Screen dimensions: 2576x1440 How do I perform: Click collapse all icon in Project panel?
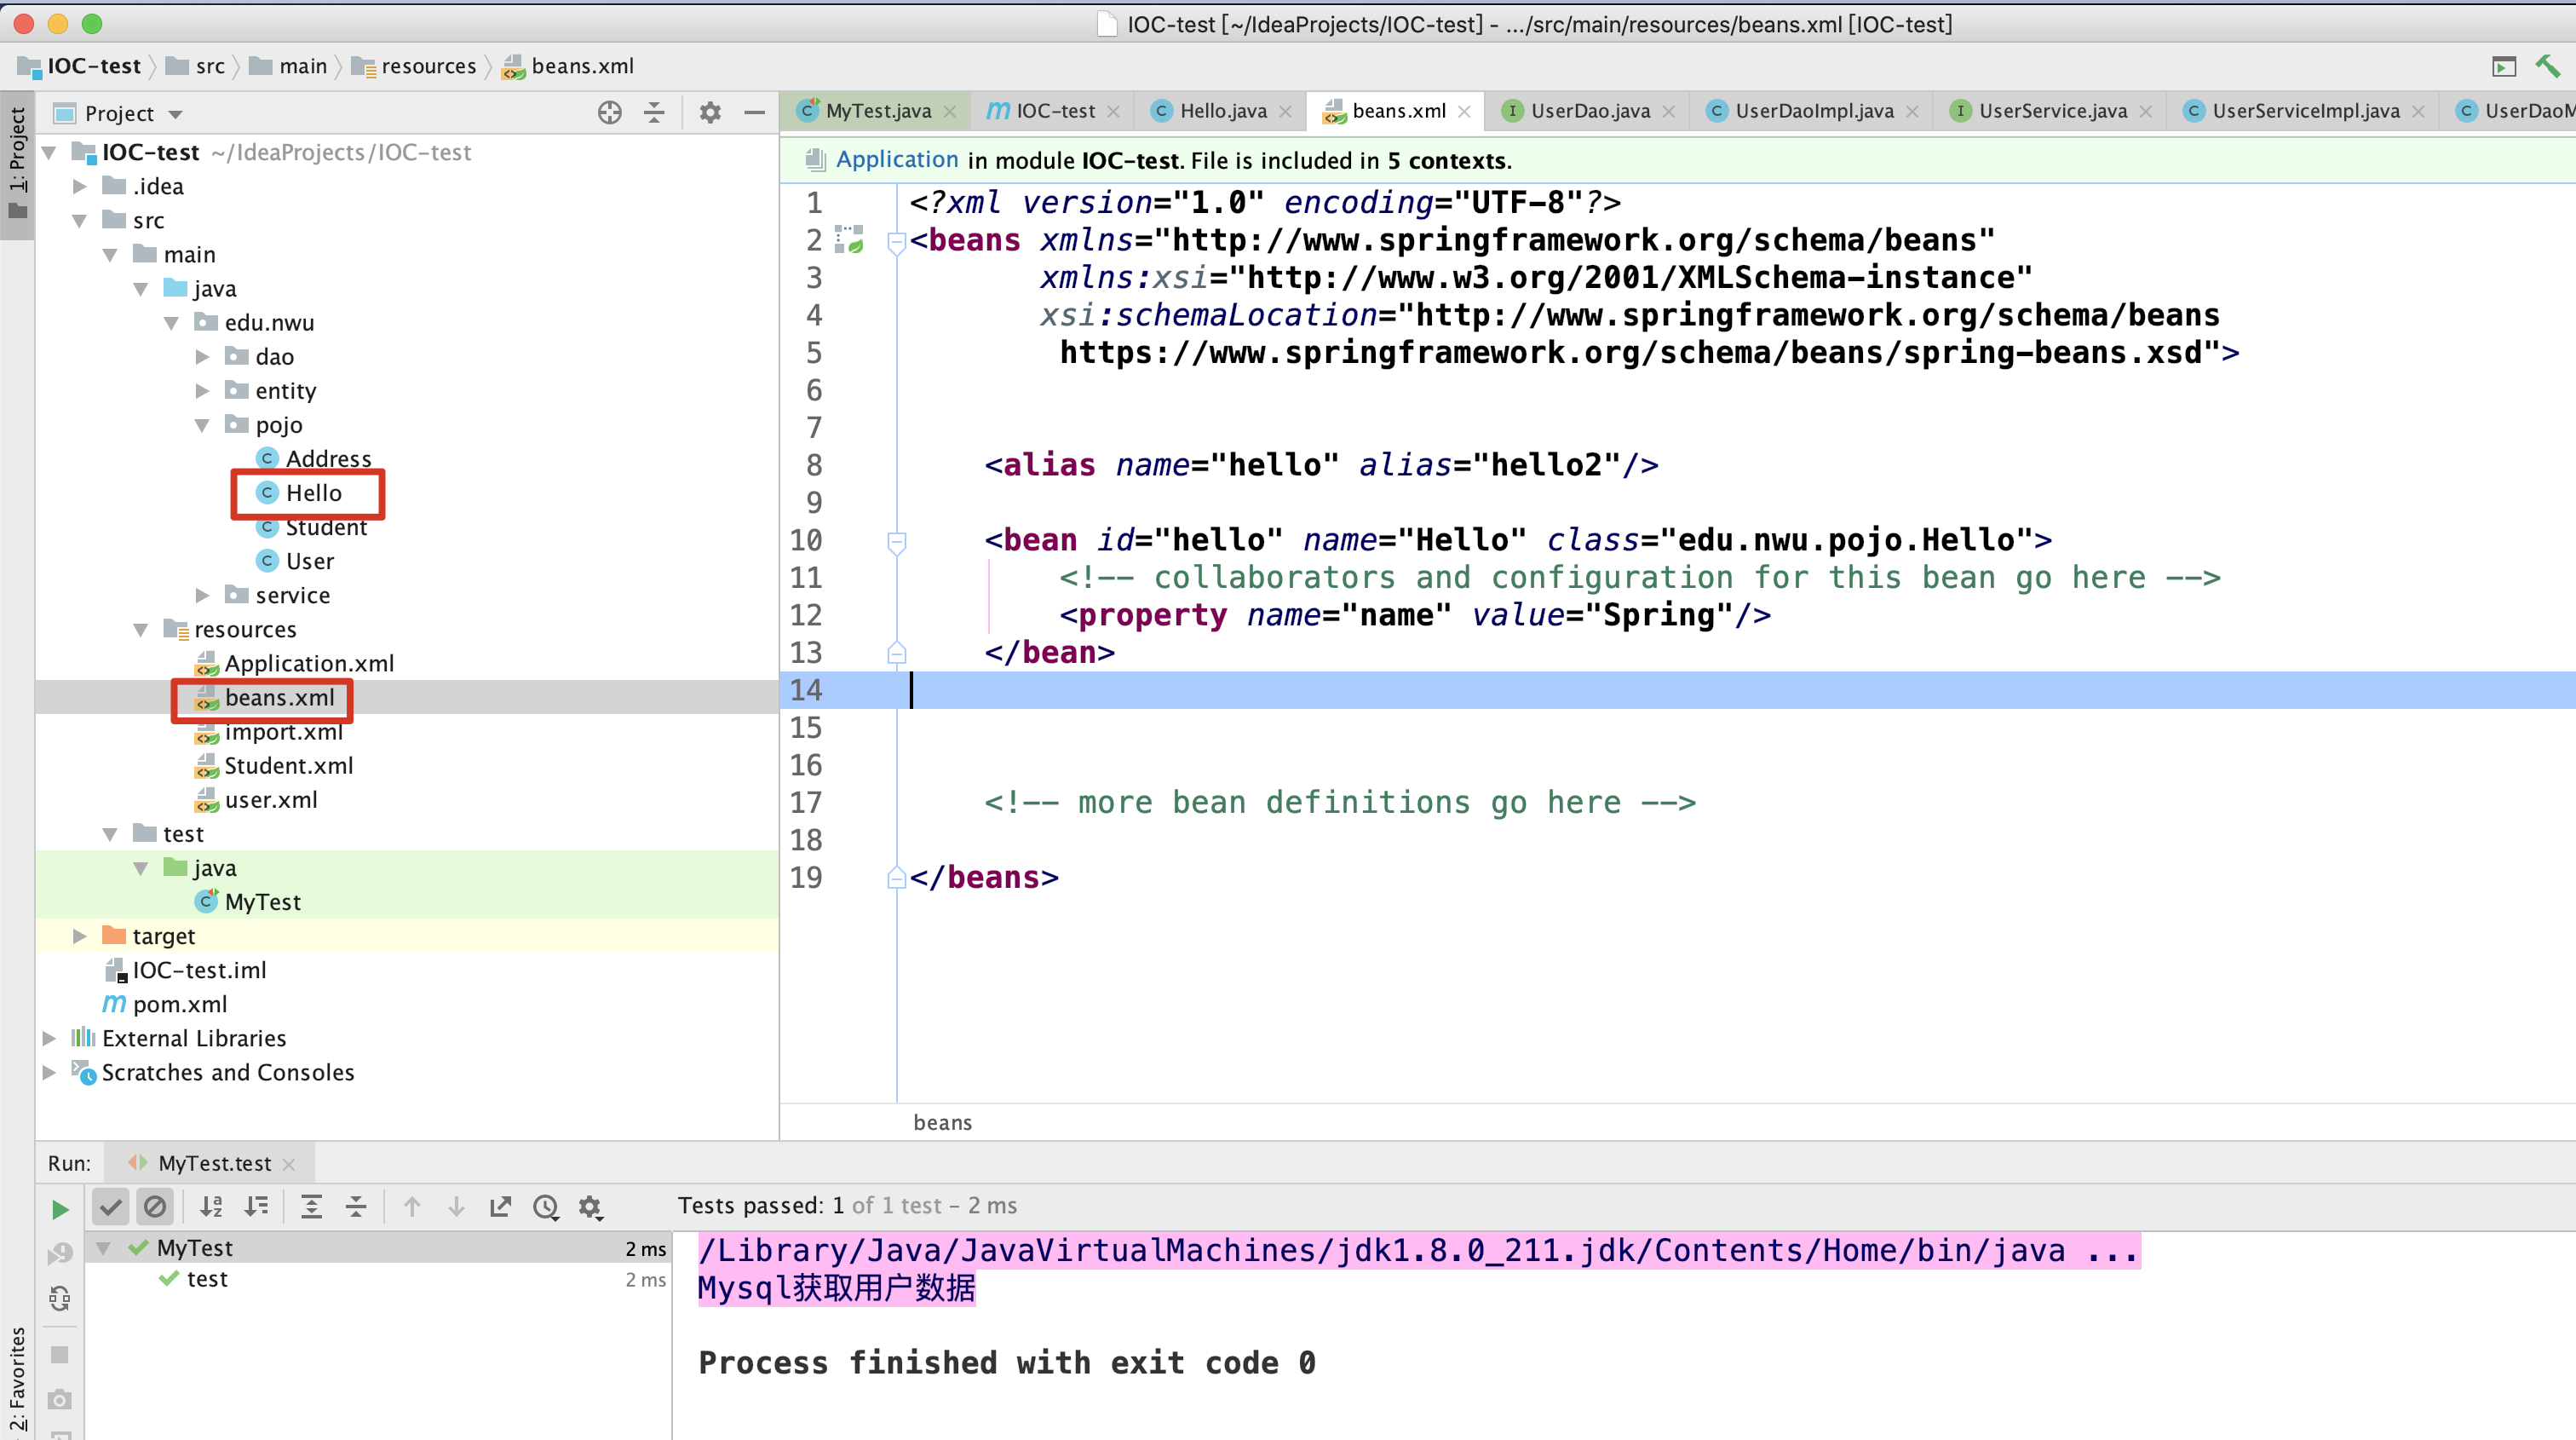pos(654,112)
